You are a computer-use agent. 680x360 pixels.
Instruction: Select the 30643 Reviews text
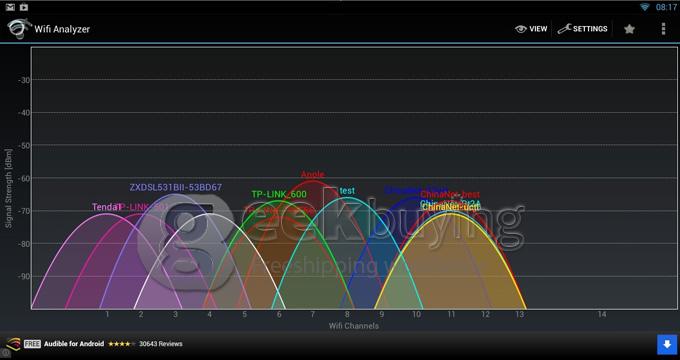[x=160, y=344]
